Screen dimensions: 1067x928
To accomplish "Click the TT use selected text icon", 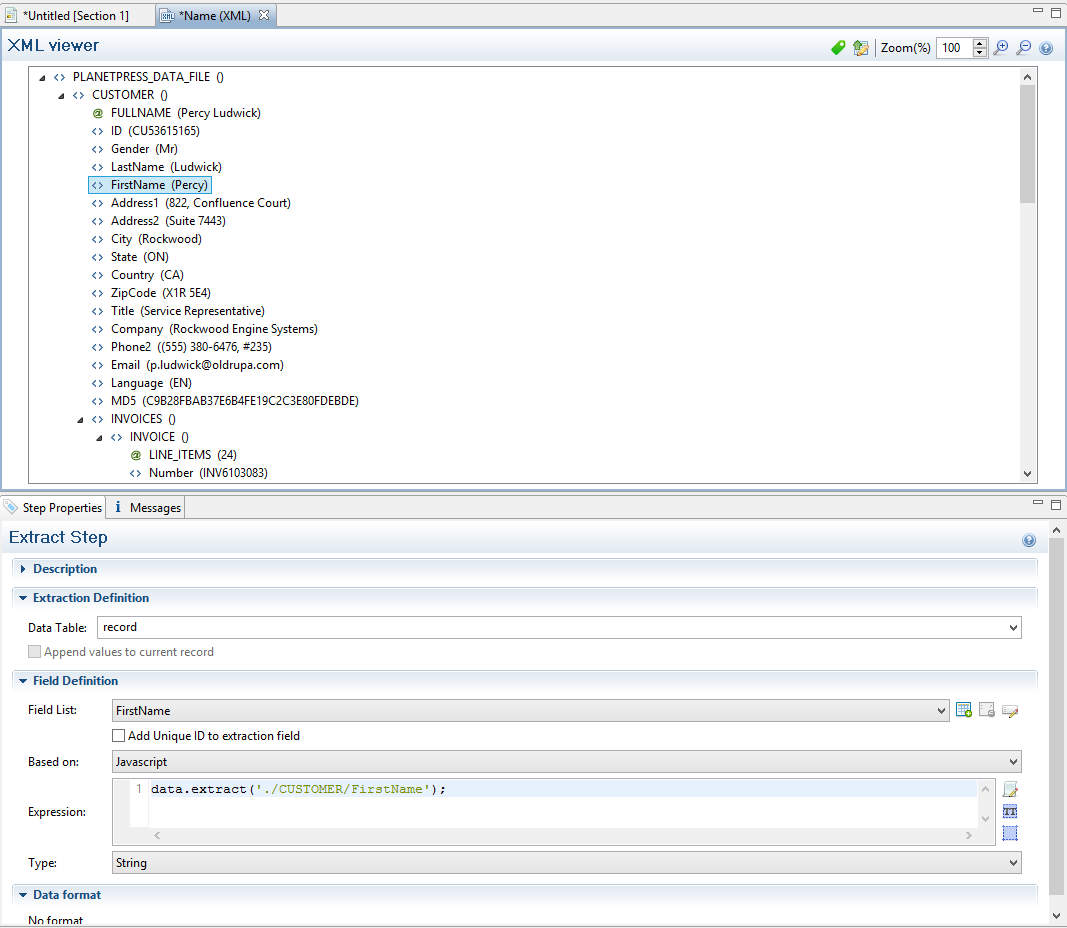I will (x=1010, y=812).
